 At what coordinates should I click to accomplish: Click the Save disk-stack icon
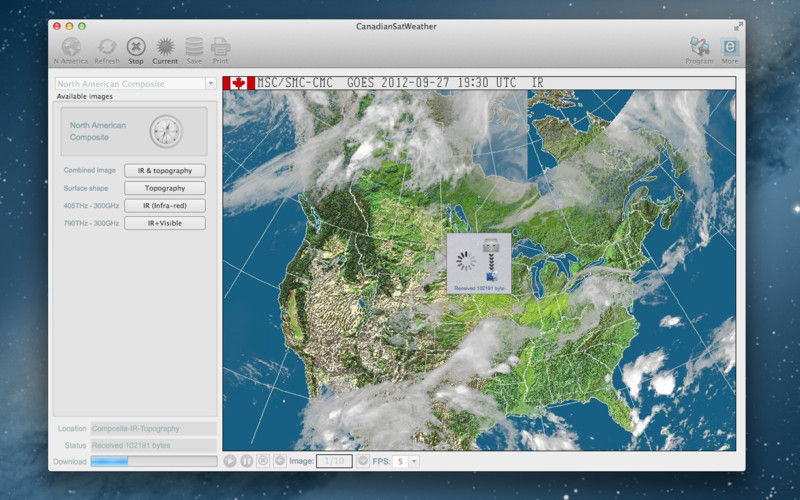[x=194, y=47]
